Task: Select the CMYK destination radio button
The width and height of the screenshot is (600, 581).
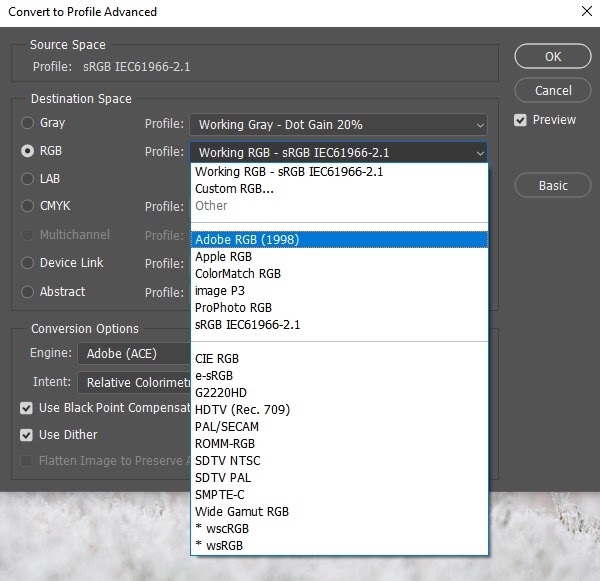Action: (27, 206)
